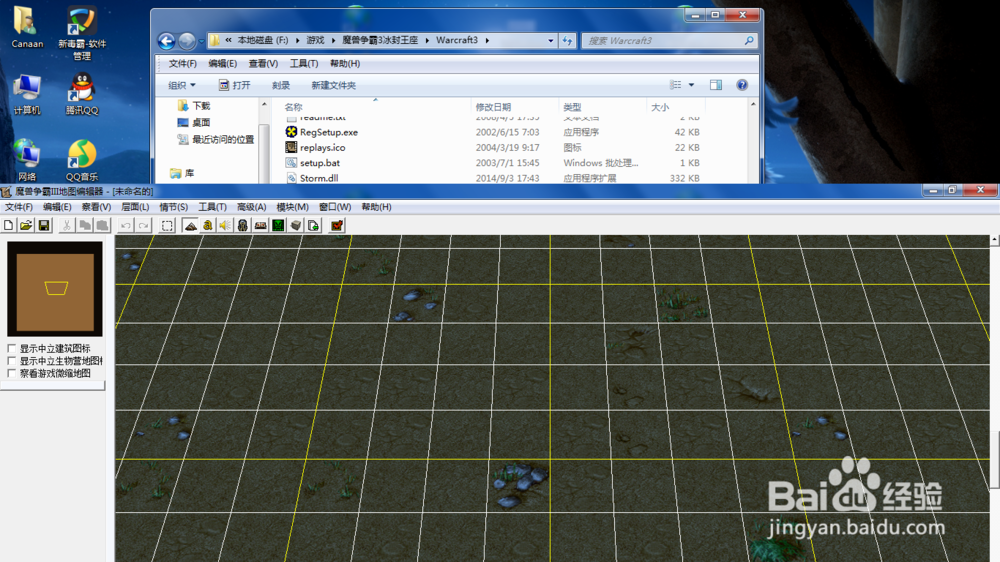Enable 显示中立生物营地图标 checkbox
The height and width of the screenshot is (562, 1000).
click(11, 361)
